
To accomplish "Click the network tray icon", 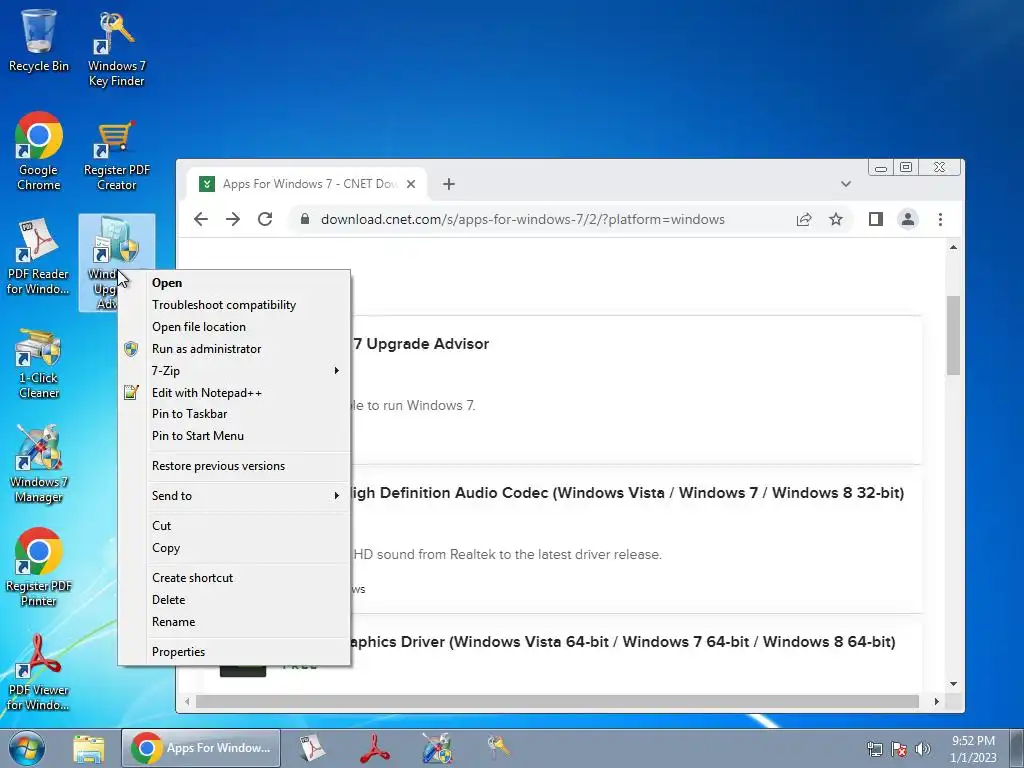I will tap(874, 749).
